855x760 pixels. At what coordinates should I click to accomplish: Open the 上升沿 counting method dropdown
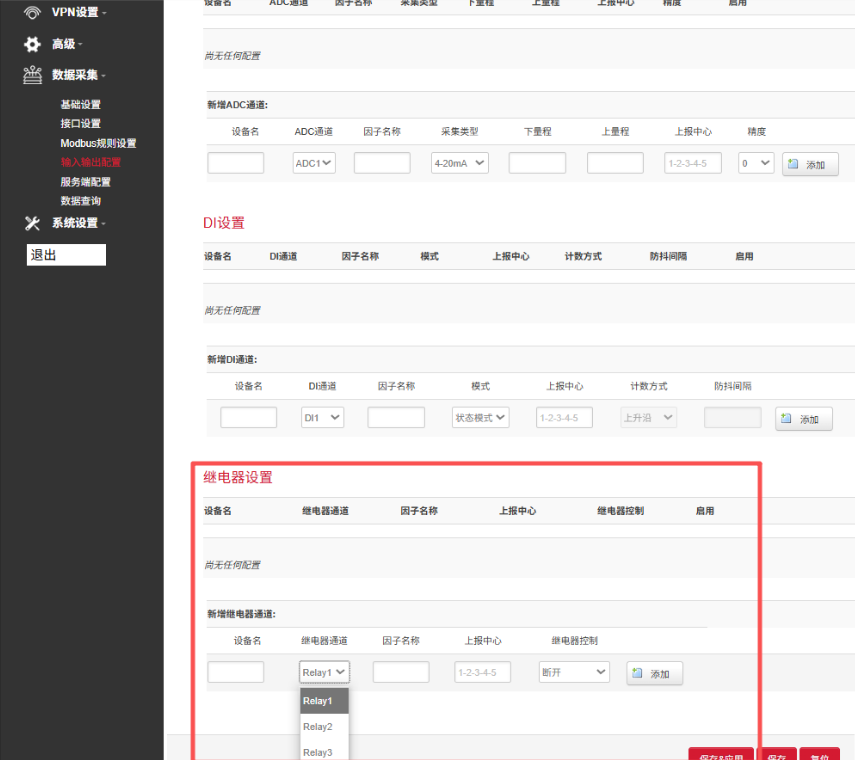[x=648, y=418]
